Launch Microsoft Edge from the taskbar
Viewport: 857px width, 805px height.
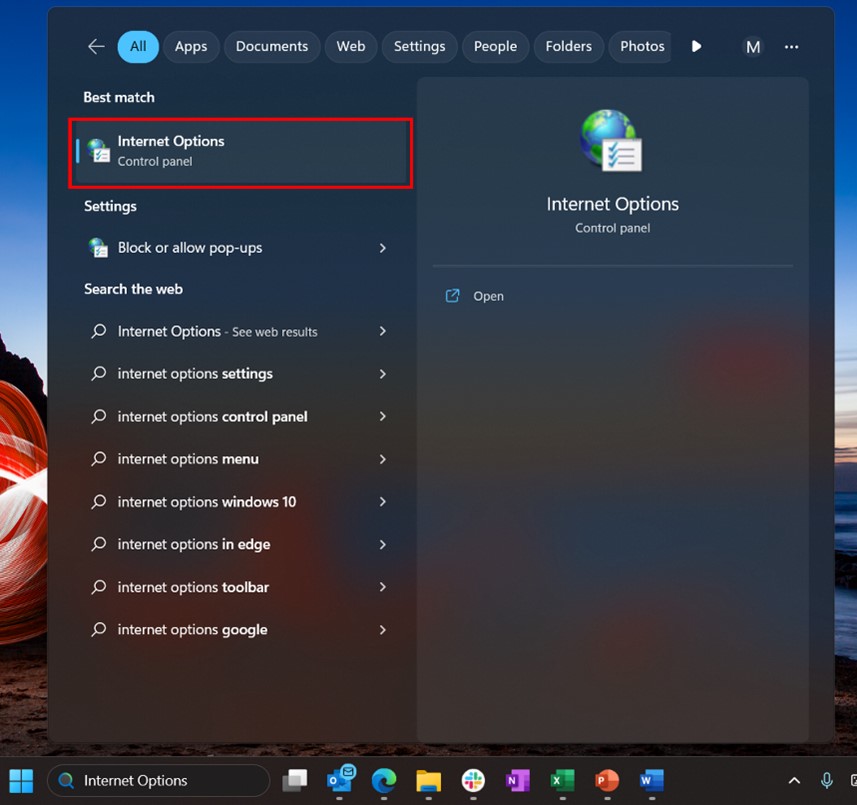[384, 780]
